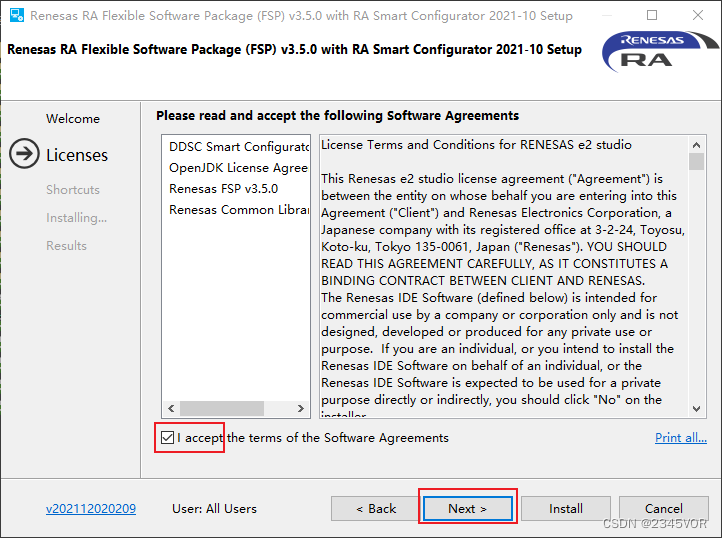Close the setup window
Image resolution: width=722 pixels, height=538 pixels.
(698, 16)
